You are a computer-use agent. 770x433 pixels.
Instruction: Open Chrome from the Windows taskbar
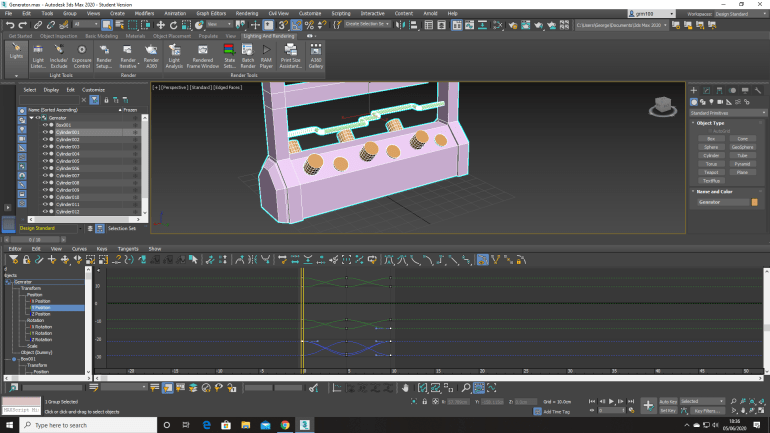[285, 425]
